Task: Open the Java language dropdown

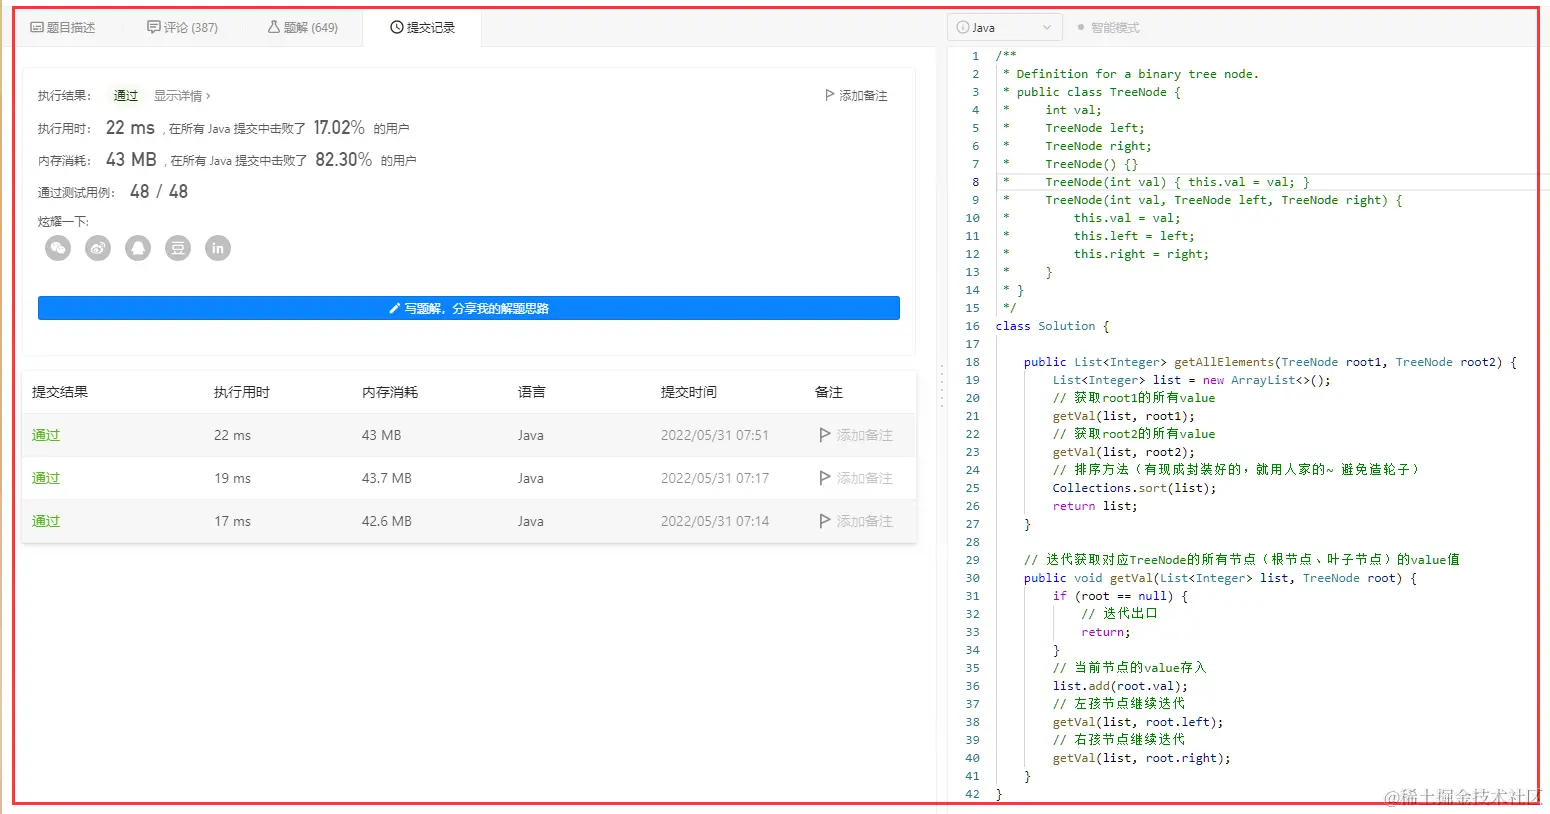Action: pos(1004,28)
